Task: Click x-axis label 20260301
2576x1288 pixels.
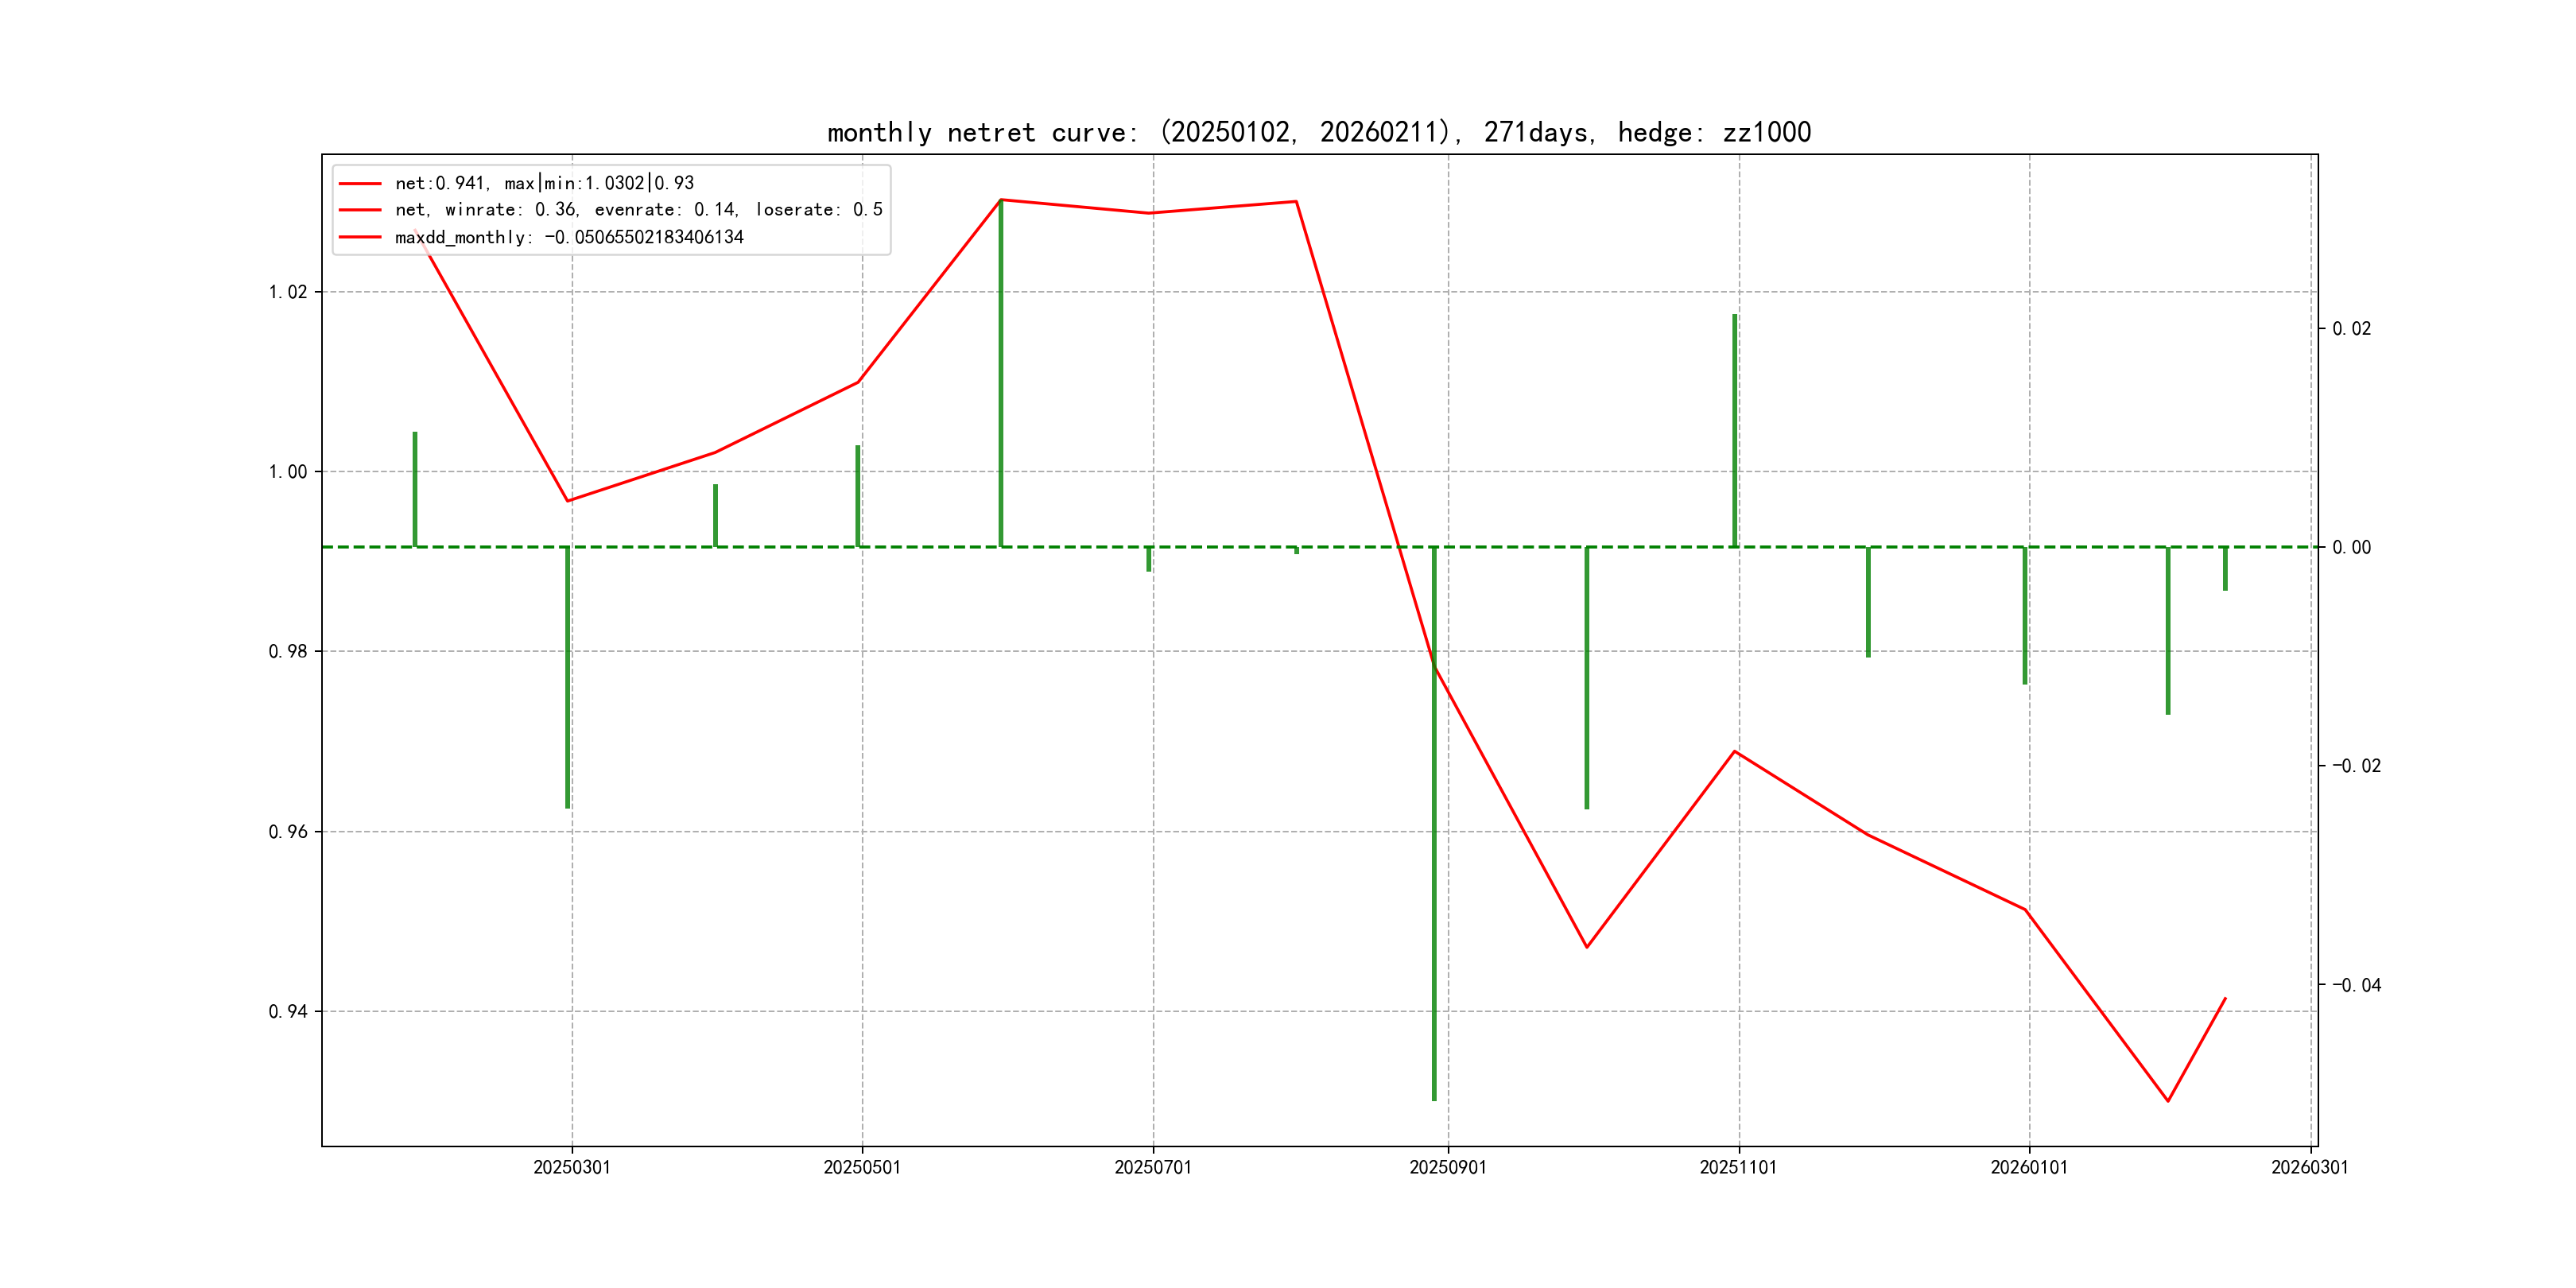Action: 2309,1167
